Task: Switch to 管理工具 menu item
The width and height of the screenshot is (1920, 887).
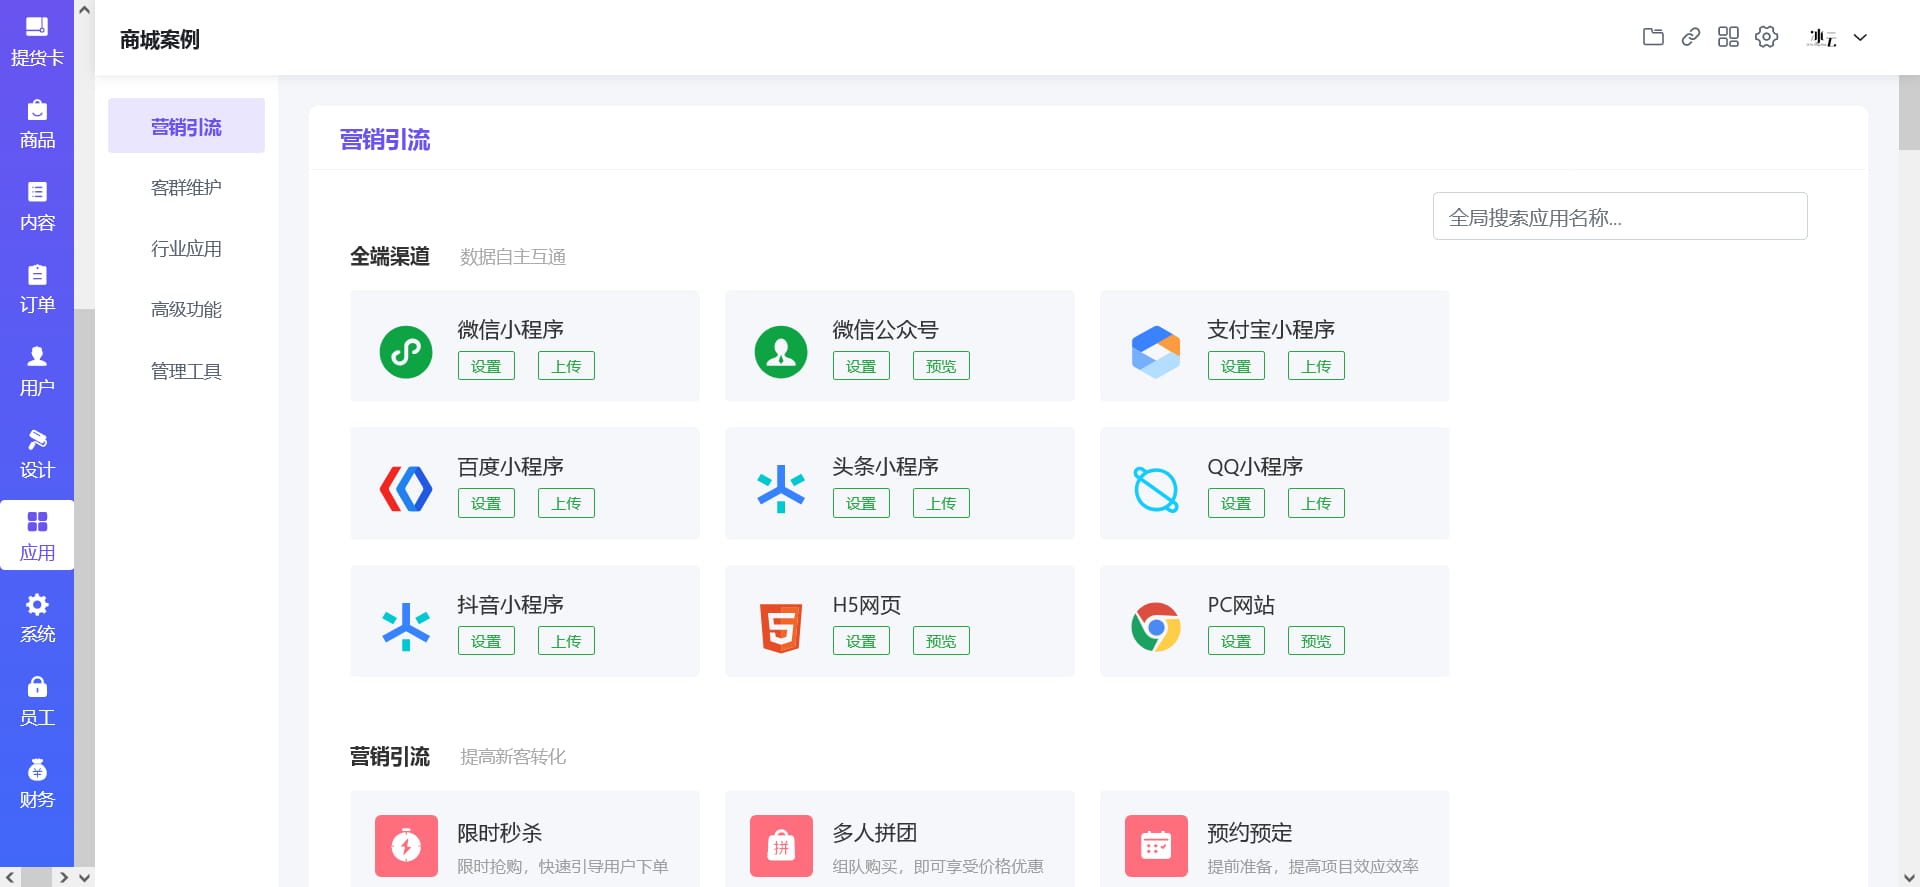Action: 186,371
